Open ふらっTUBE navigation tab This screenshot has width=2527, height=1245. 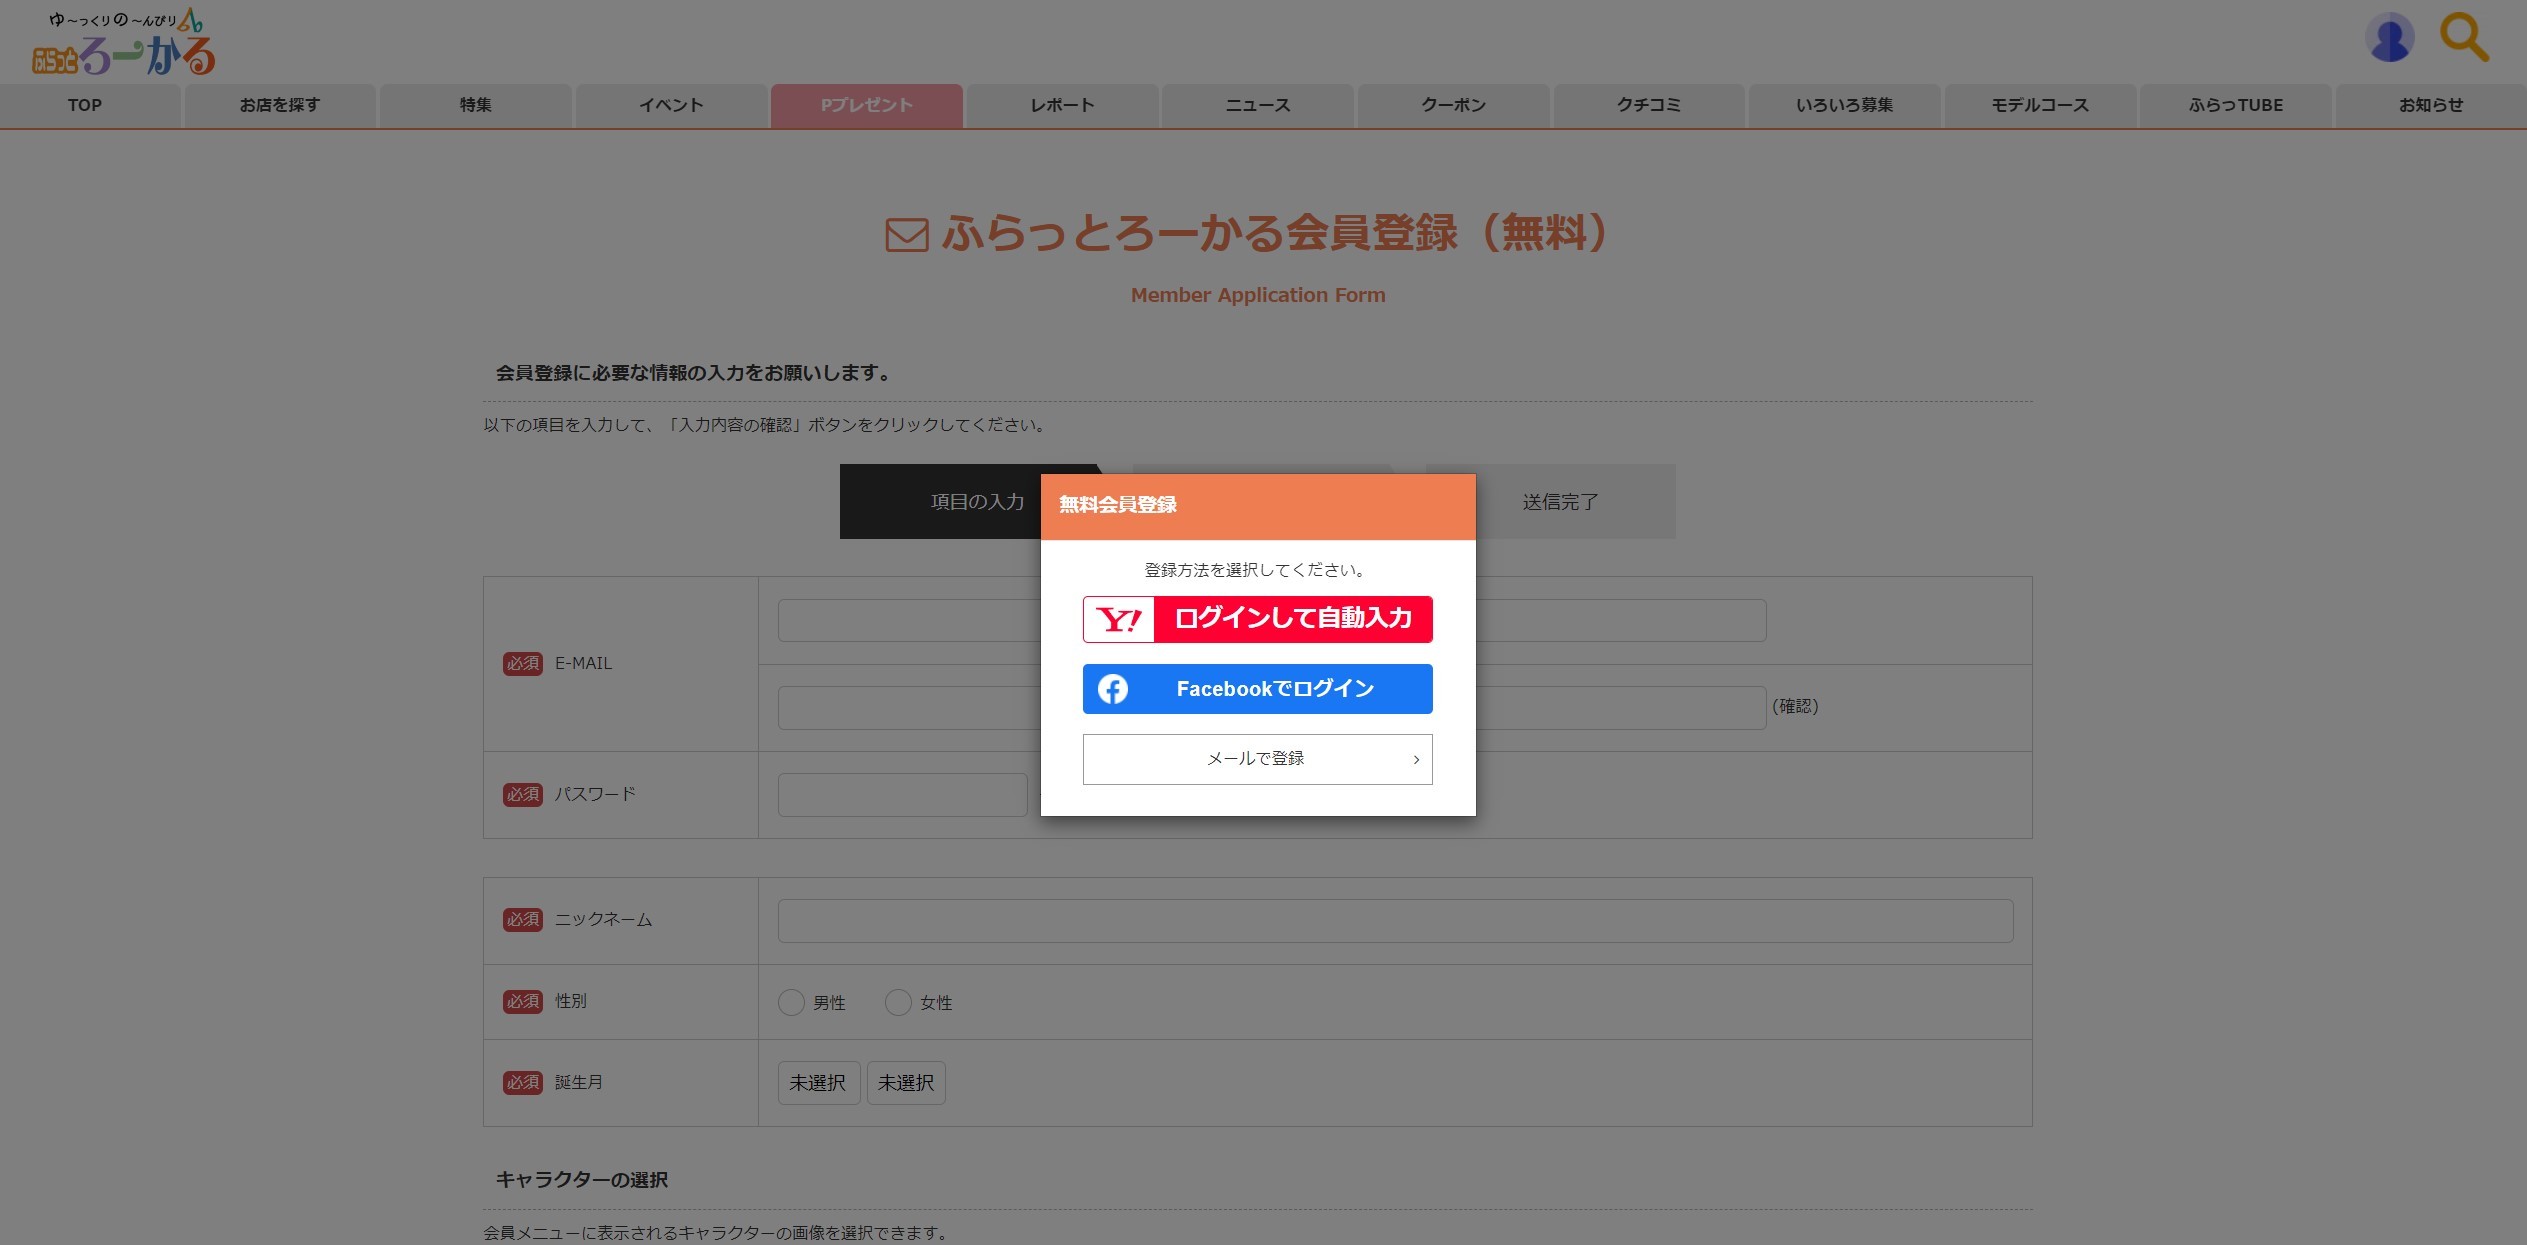click(x=2235, y=106)
